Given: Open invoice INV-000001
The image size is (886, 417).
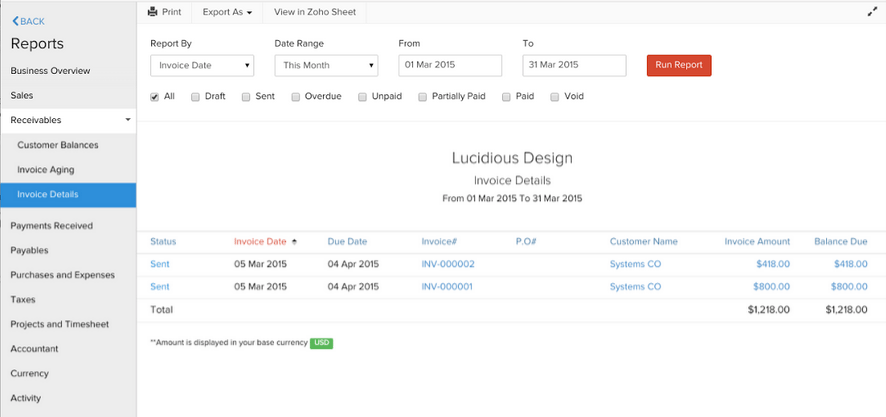Looking at the screenshot, I should click(x=447, y=287).
